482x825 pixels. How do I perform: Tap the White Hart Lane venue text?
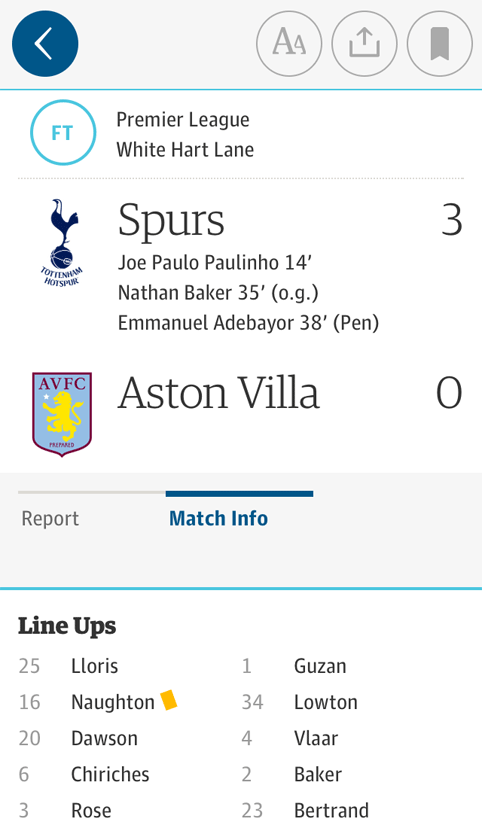(185, 150)
